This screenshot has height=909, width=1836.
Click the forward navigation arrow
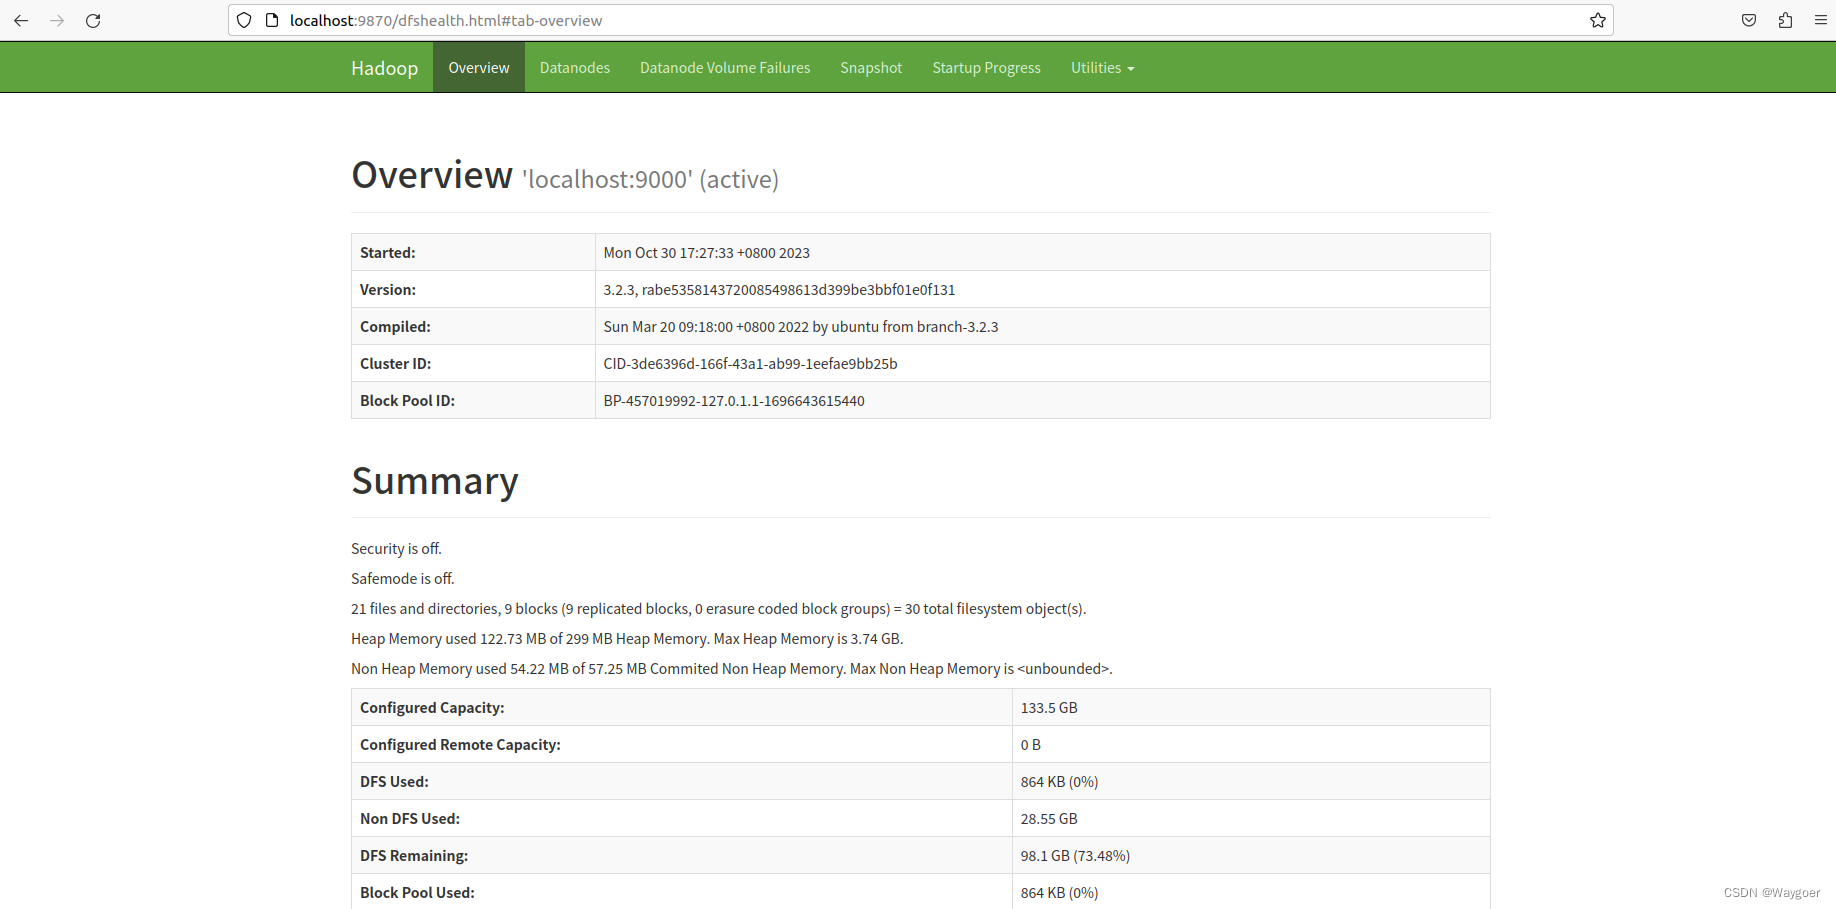(x=57, y=20)
